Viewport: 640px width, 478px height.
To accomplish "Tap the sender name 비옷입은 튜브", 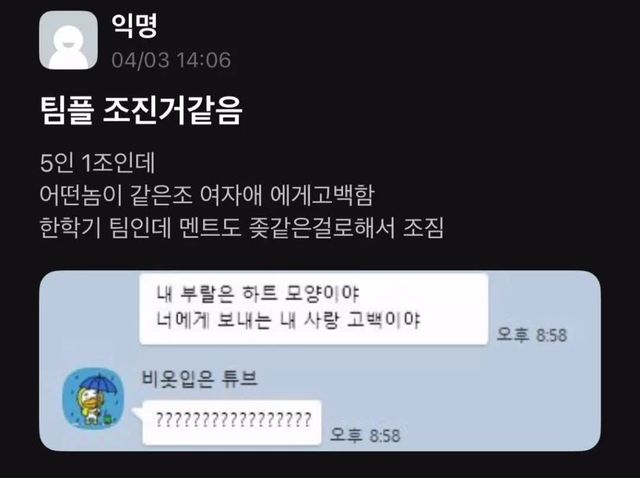I will pos(200,378).
